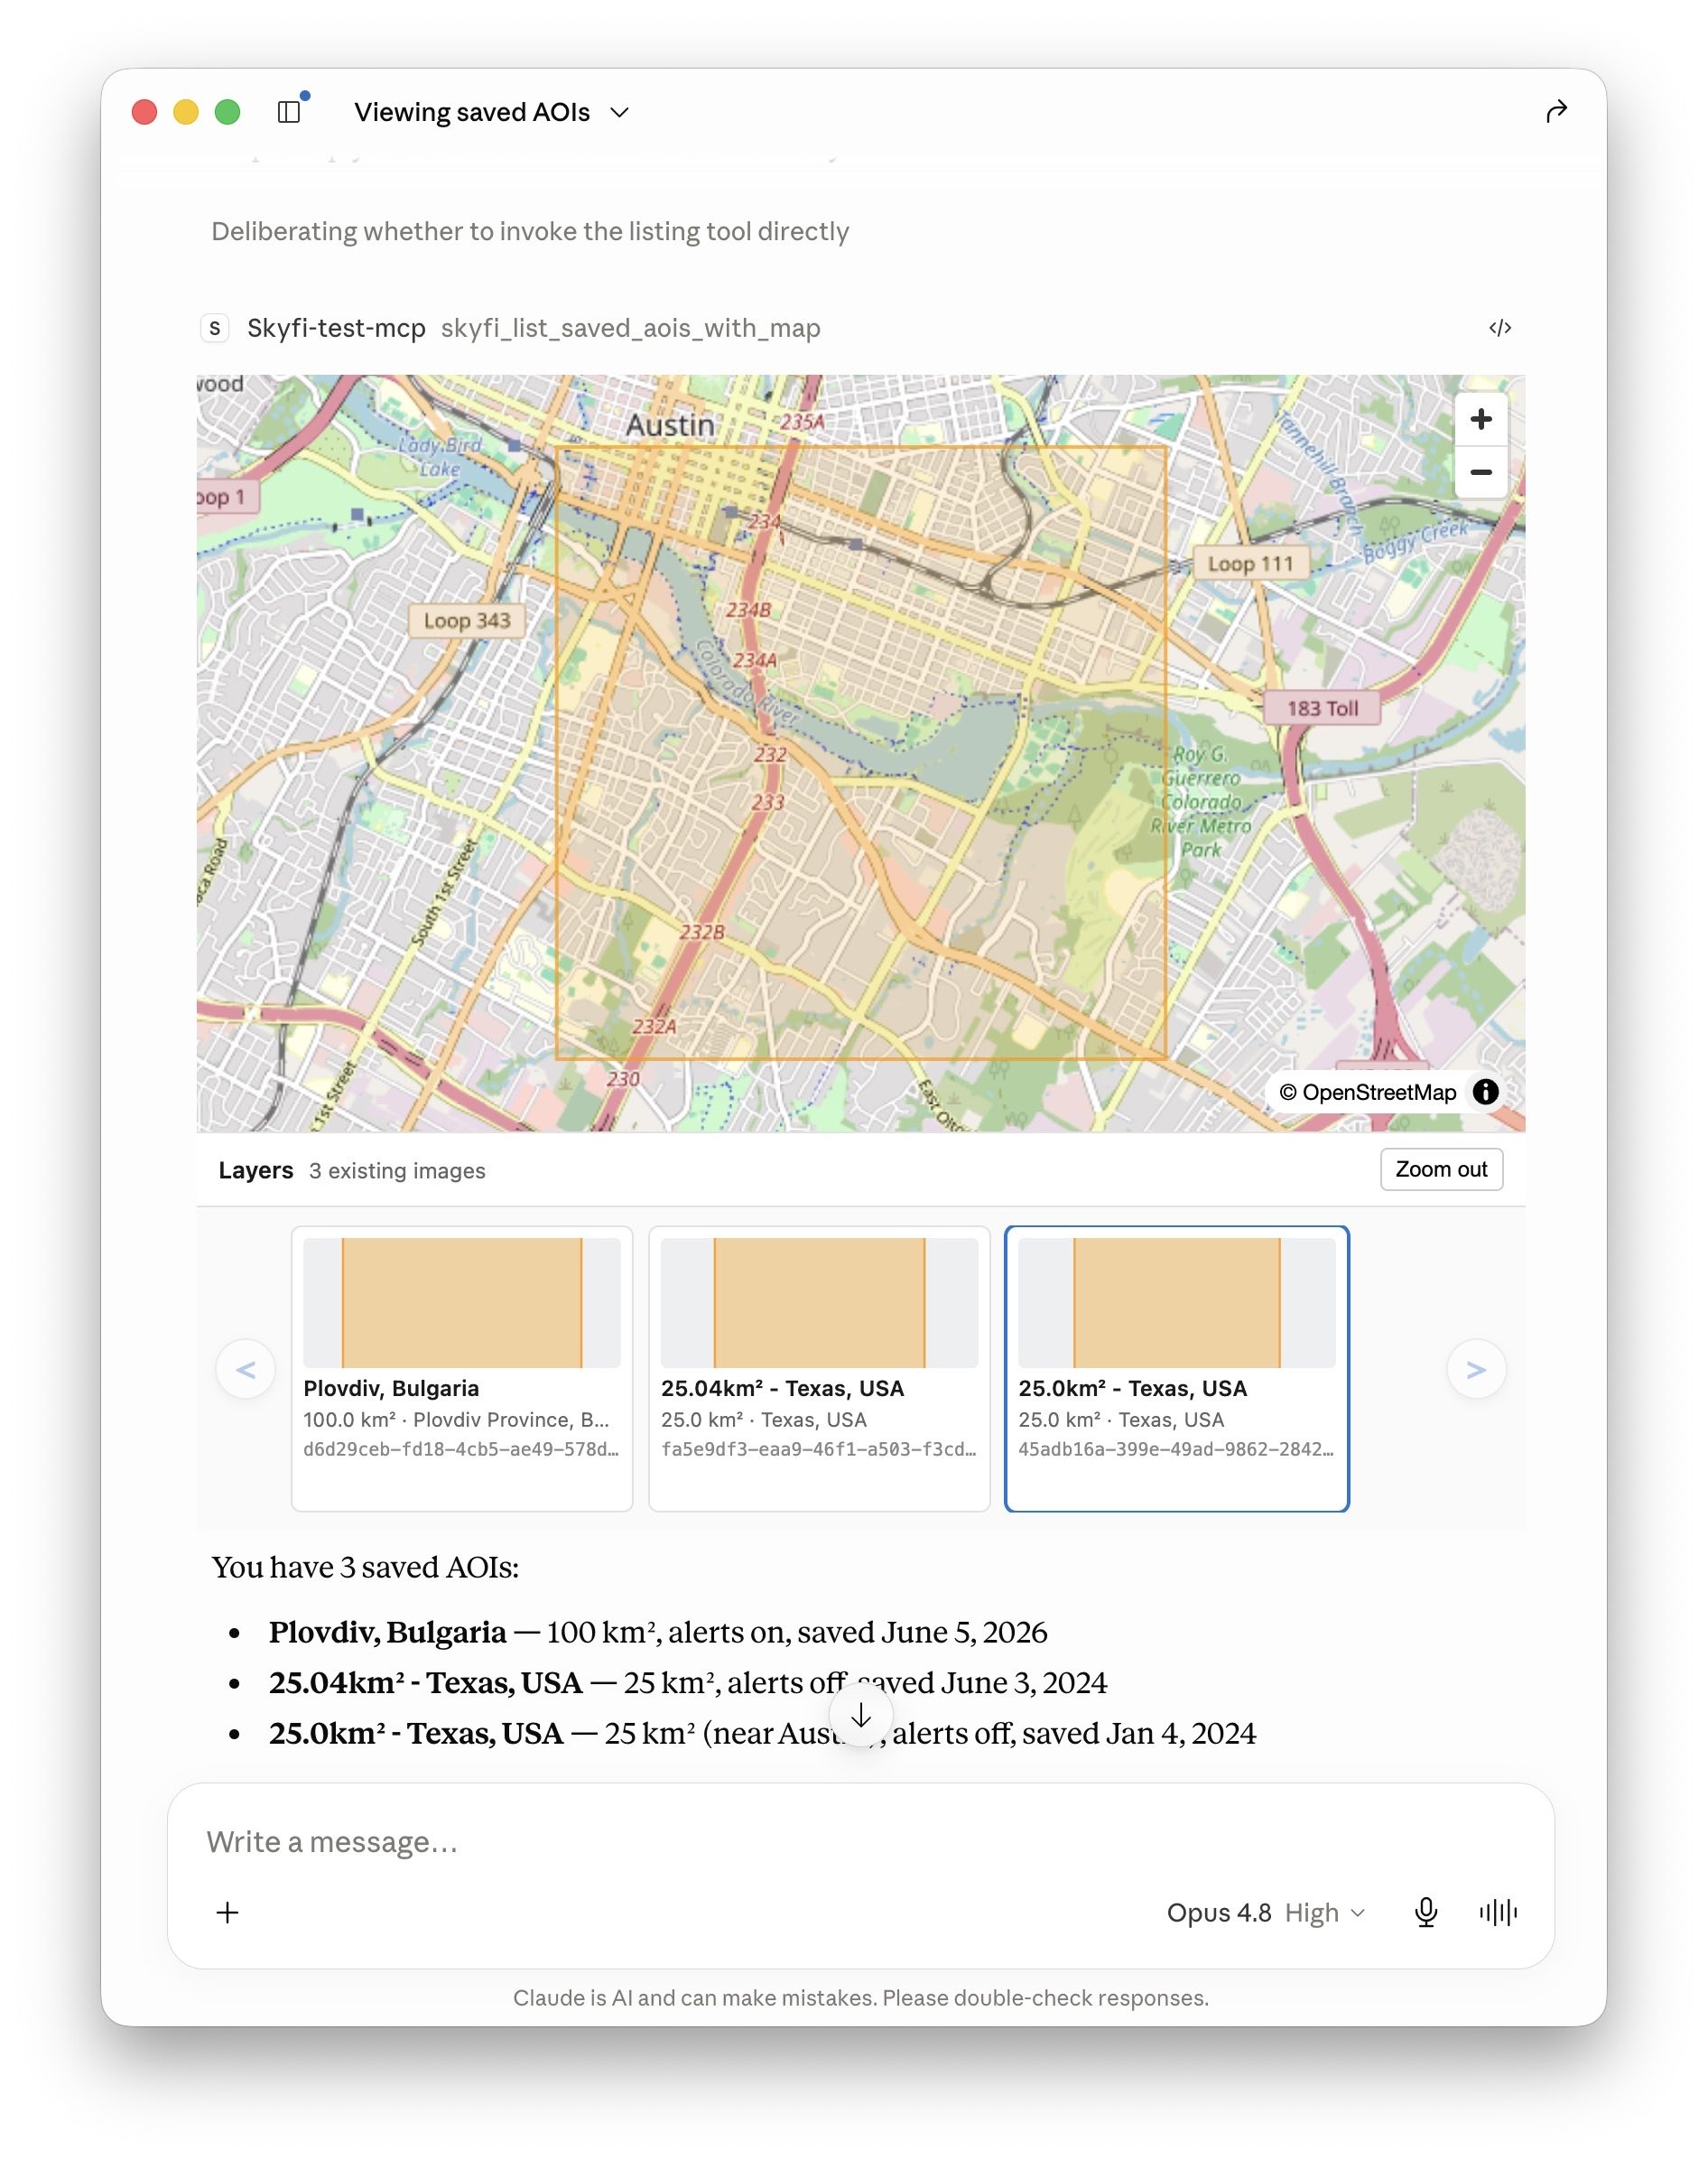Go to previous layer card
The image size is (1708, 2160).
click(246, 1369)
